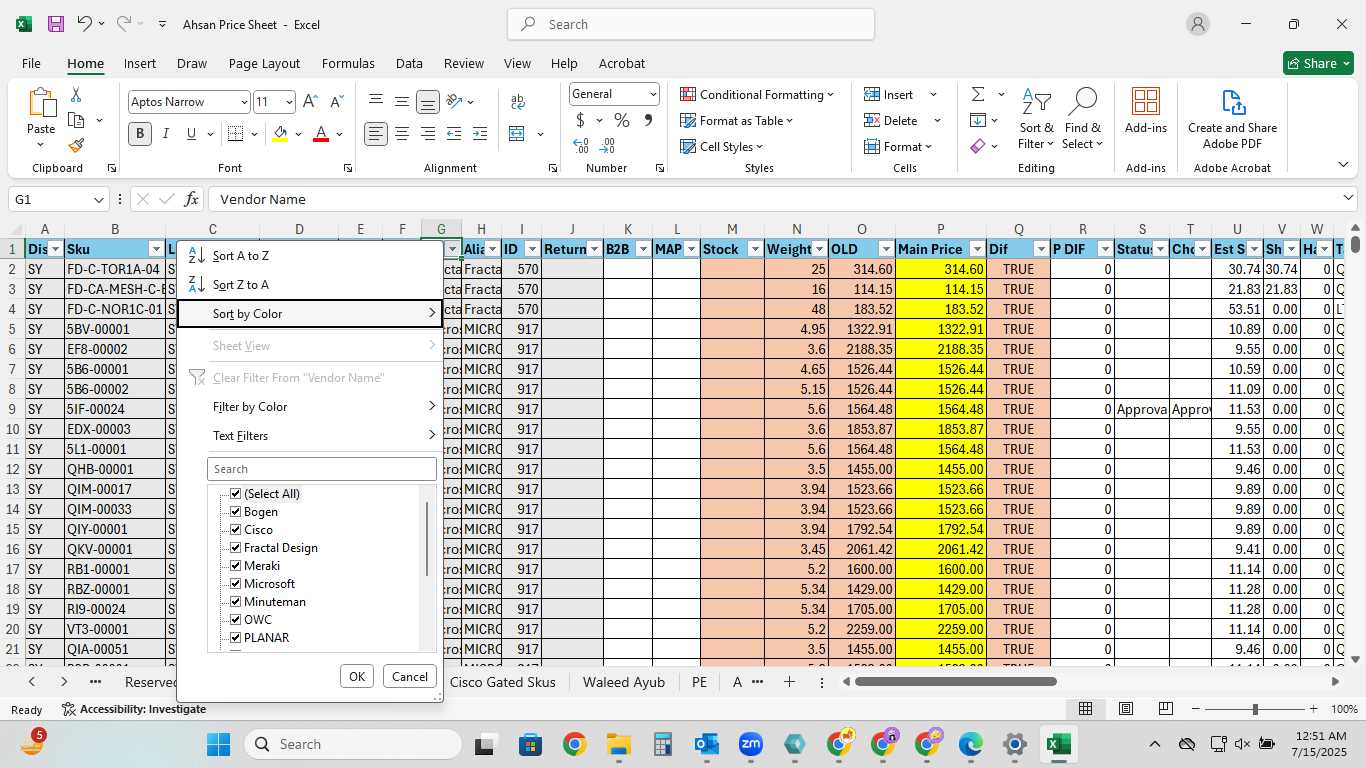
Task: Toggle the Meraki filter checkbox
Action: tap(236, 566)
